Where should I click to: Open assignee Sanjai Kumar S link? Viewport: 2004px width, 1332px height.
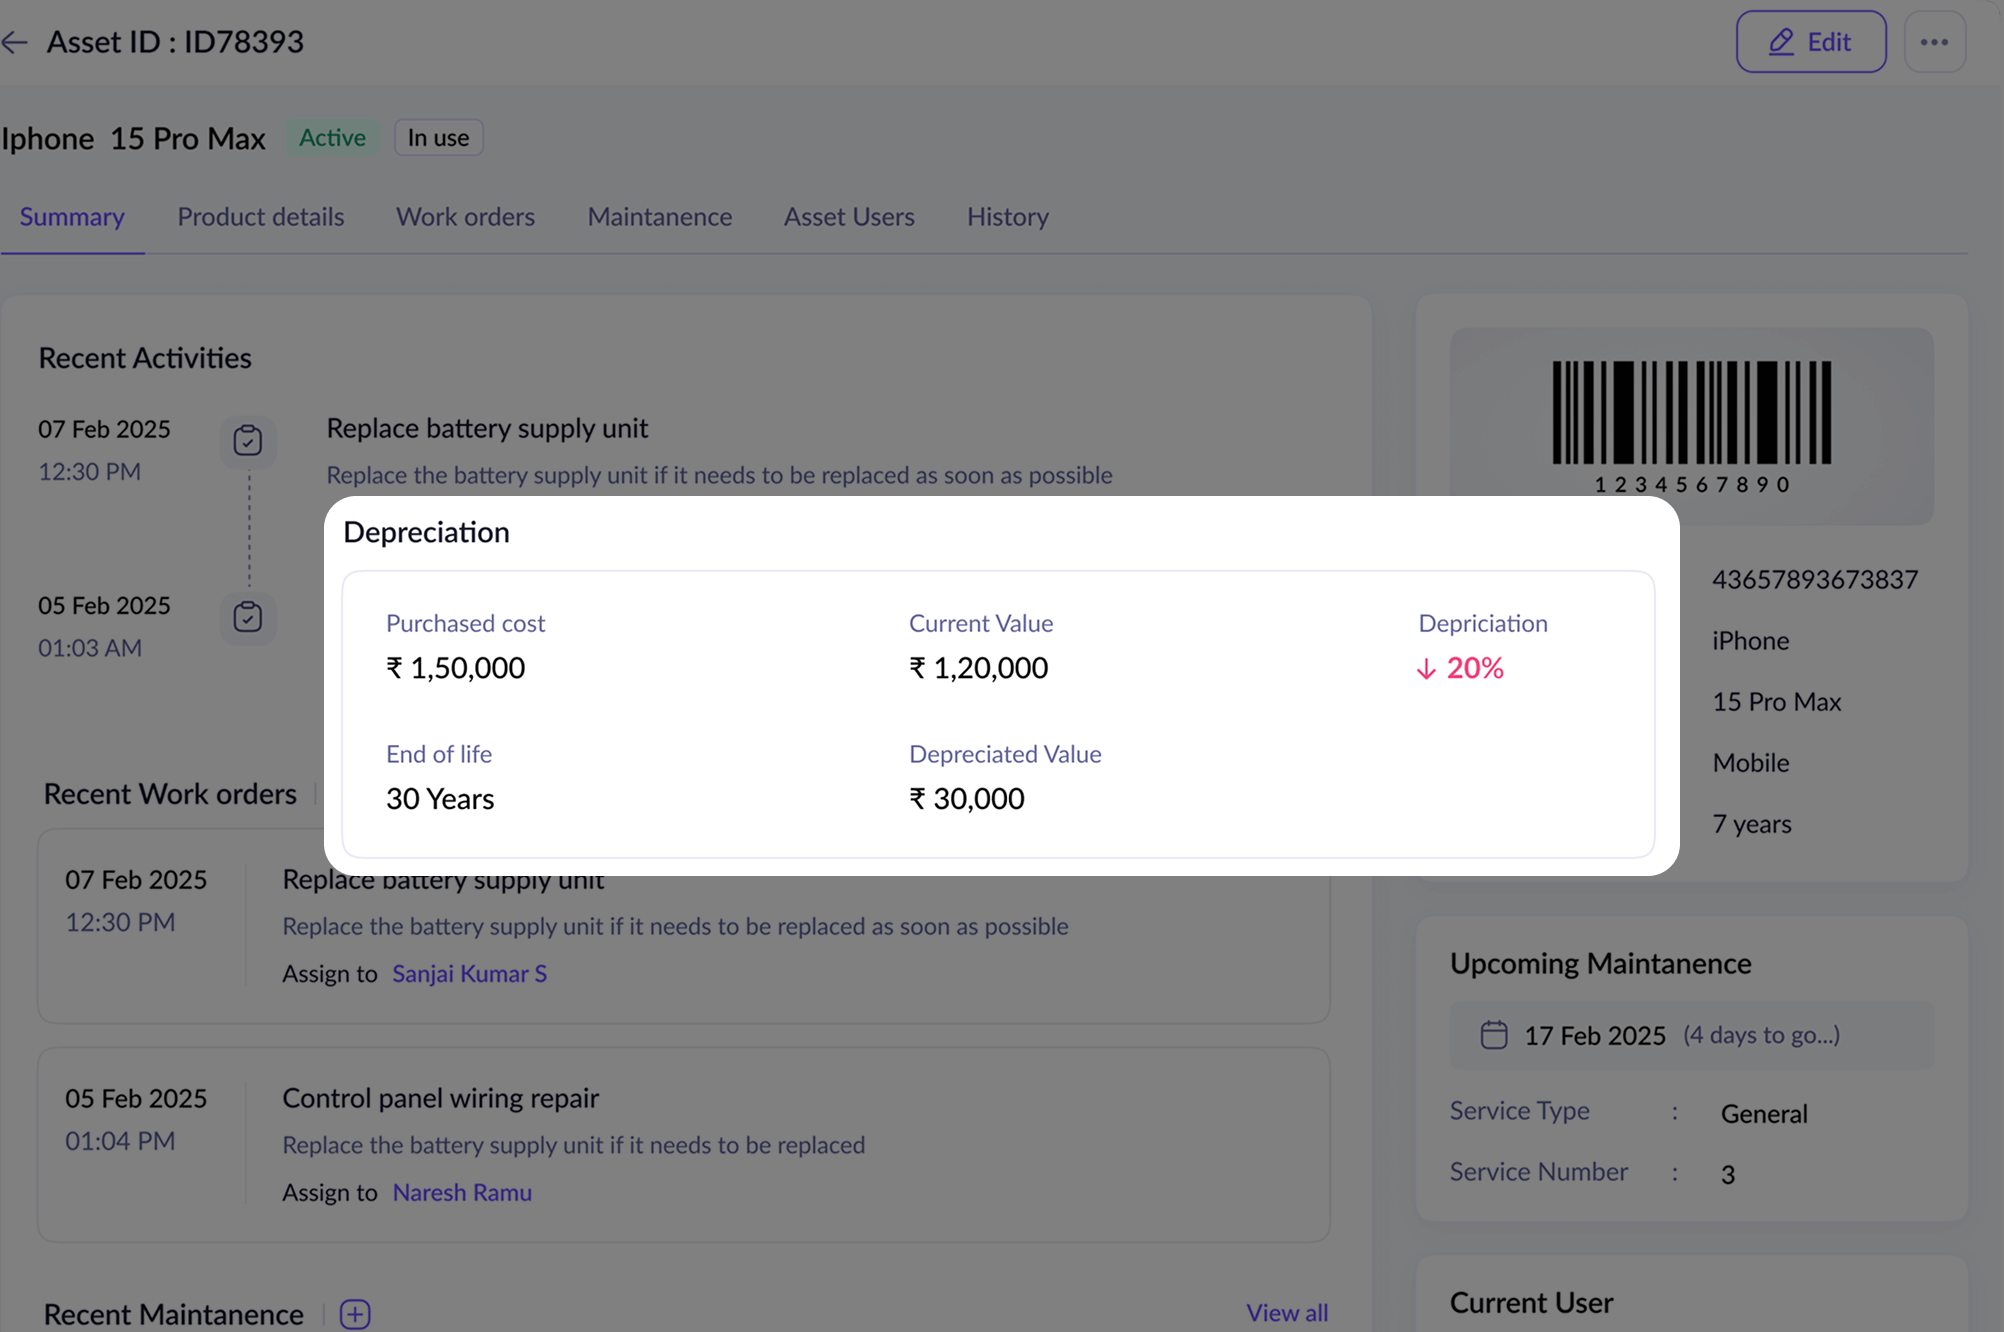pyautogui.click(x=469, y=973)
